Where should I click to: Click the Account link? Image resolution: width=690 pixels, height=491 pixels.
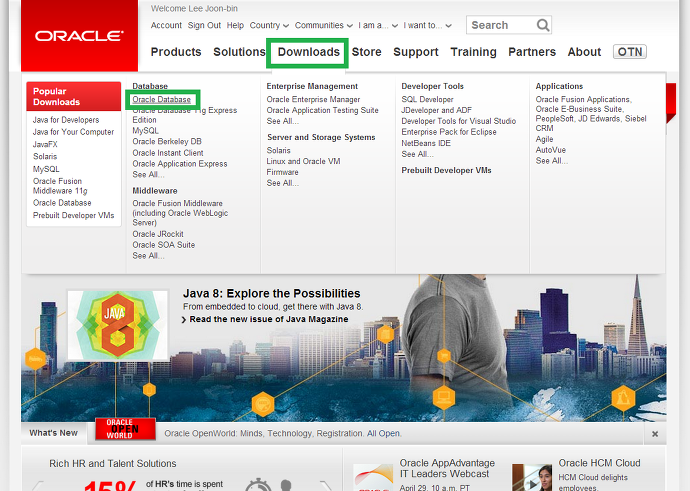pyautogui.click(x=166, y=26)
